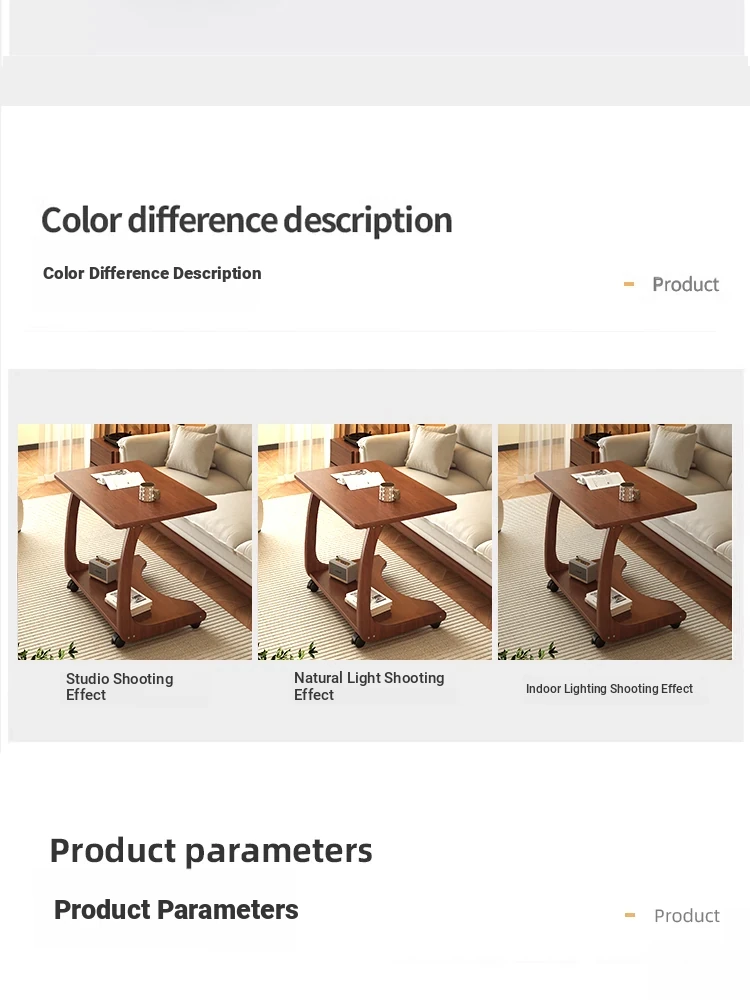Click the large 'Color difference description' heading
This screenshot has height=1000, width=750.
[247, 220]
